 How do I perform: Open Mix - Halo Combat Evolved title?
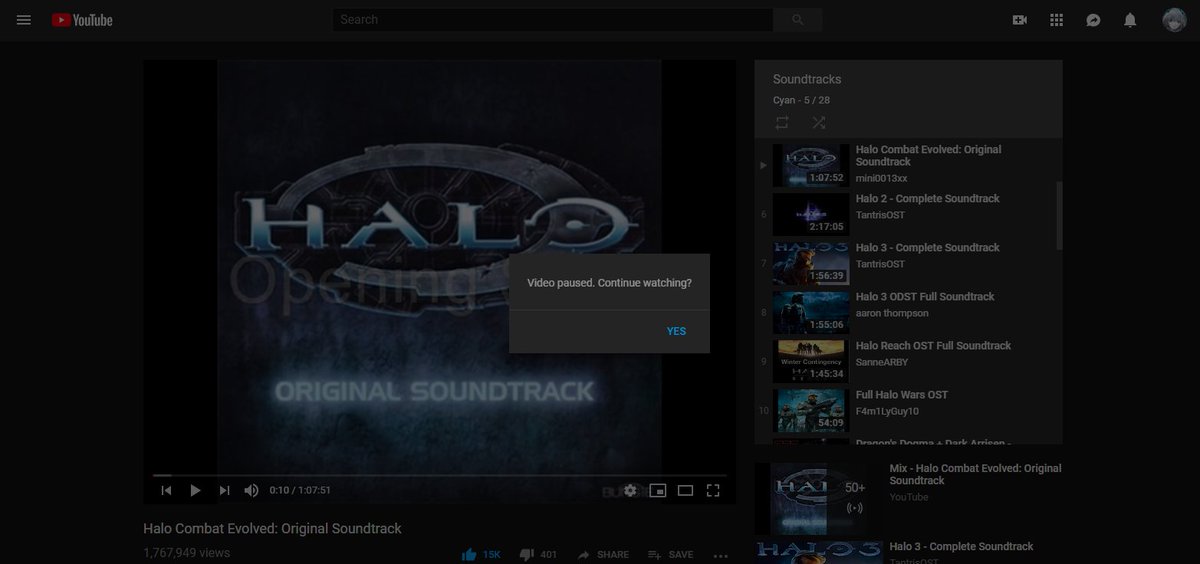click(x=975, y=474)
